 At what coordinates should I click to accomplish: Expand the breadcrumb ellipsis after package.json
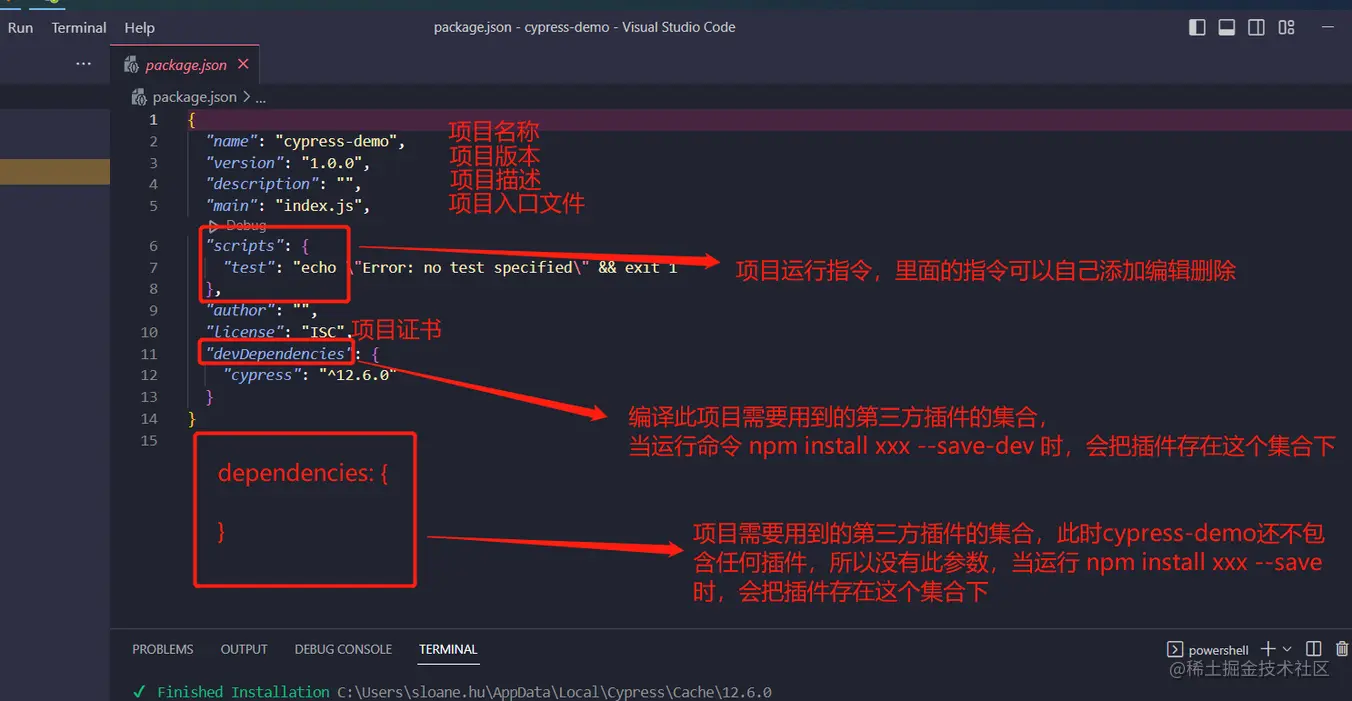pyautogui.click(x=261, y=97)
